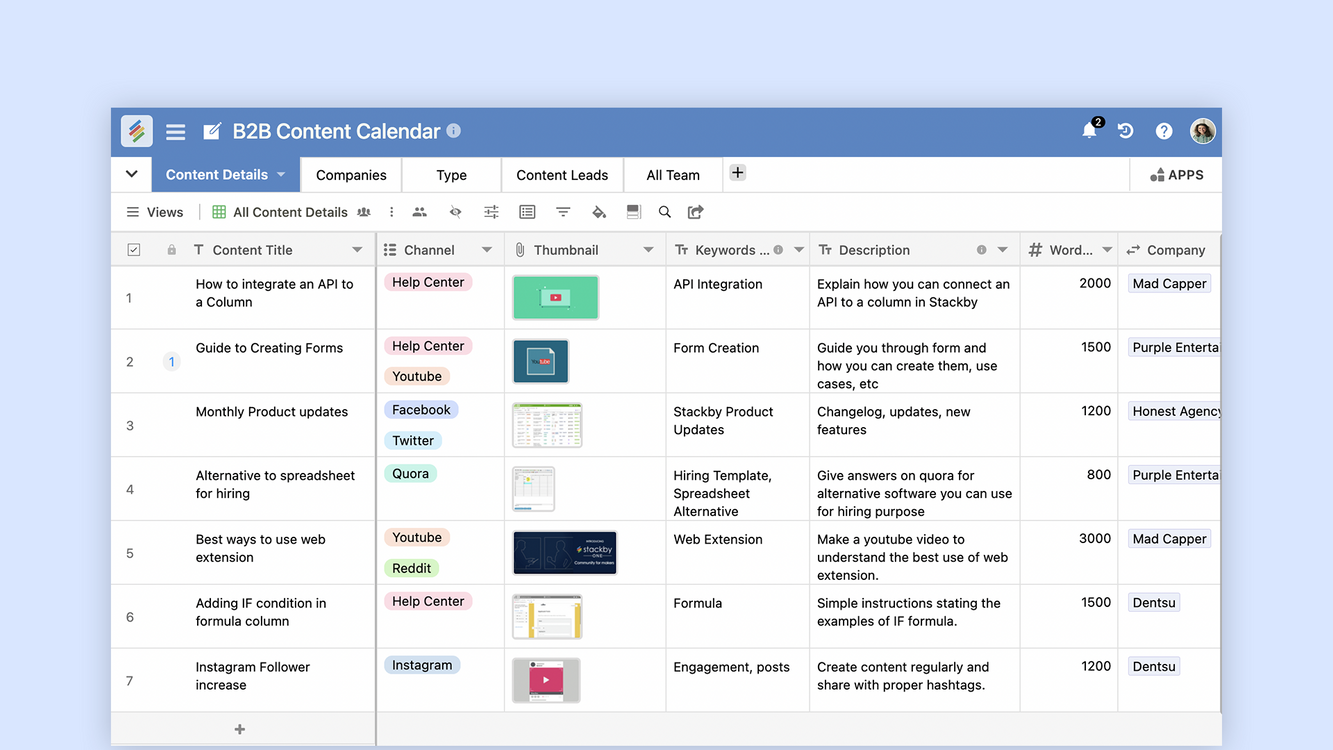
Task: Open the user profile avatar
Action: point(1203,131)
